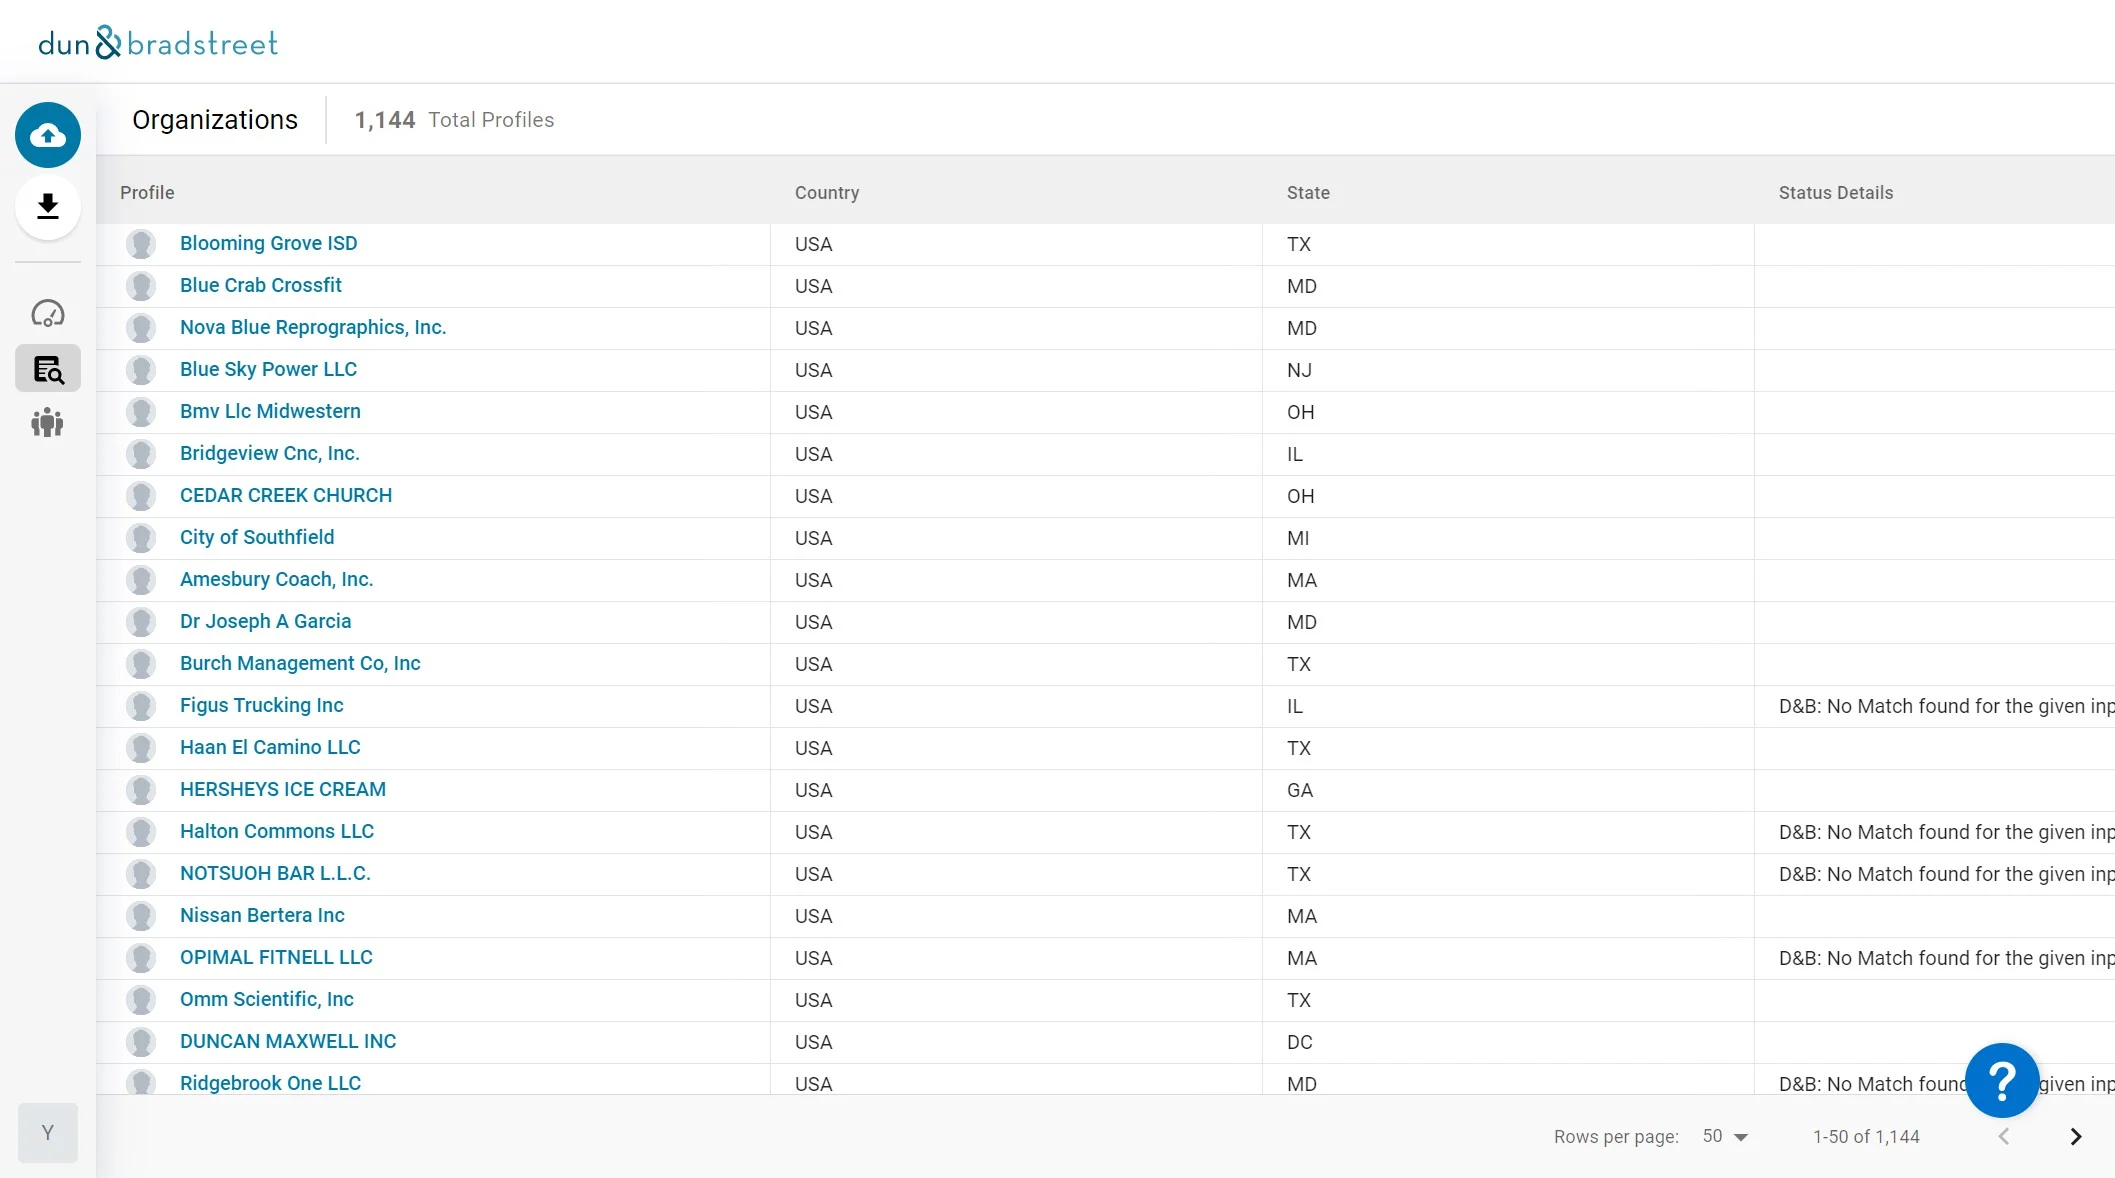Click the Country column header
This screenshot has height=1178, width=2115.
pyautogui.click(x=827, y=193)
